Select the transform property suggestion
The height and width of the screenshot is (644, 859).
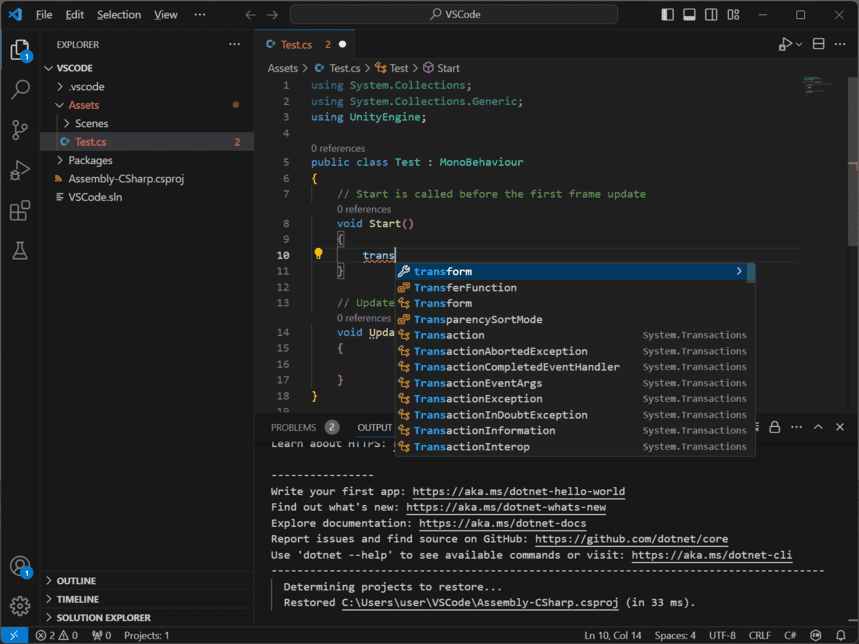(x=571, y=271)
